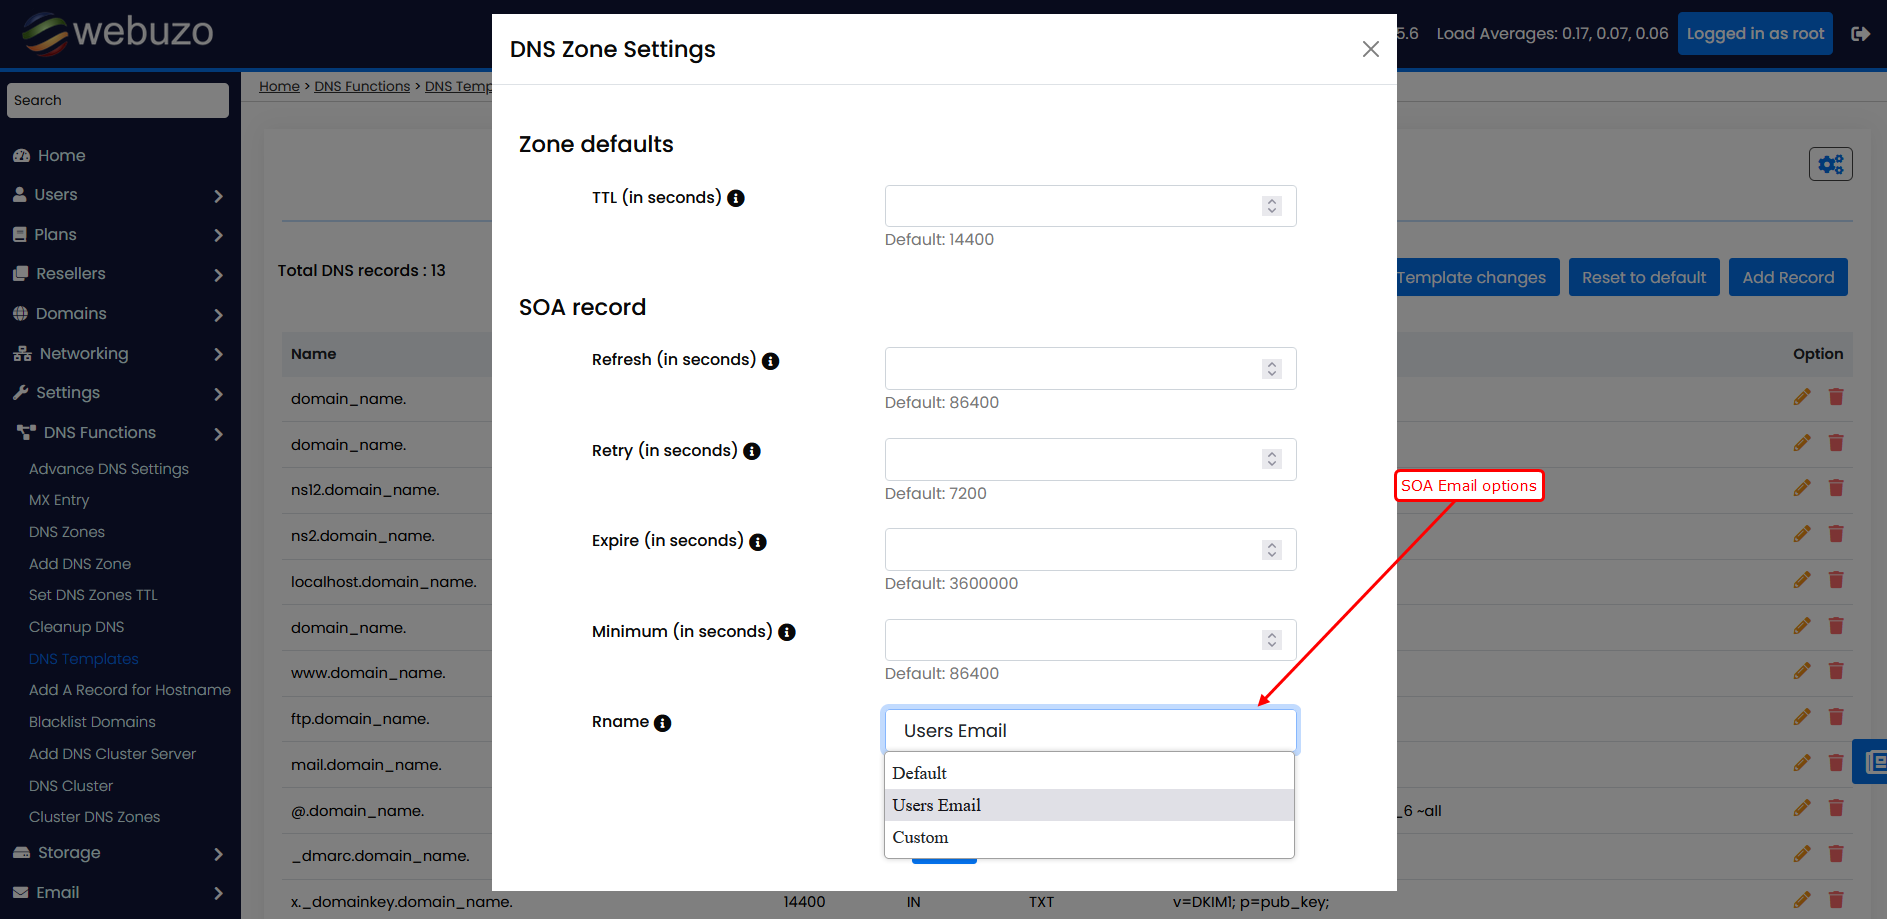Click the Settings wrench icon in sidebar
Image resolution: width=1887 pixels, height=919 pixels.
point(22,392)
